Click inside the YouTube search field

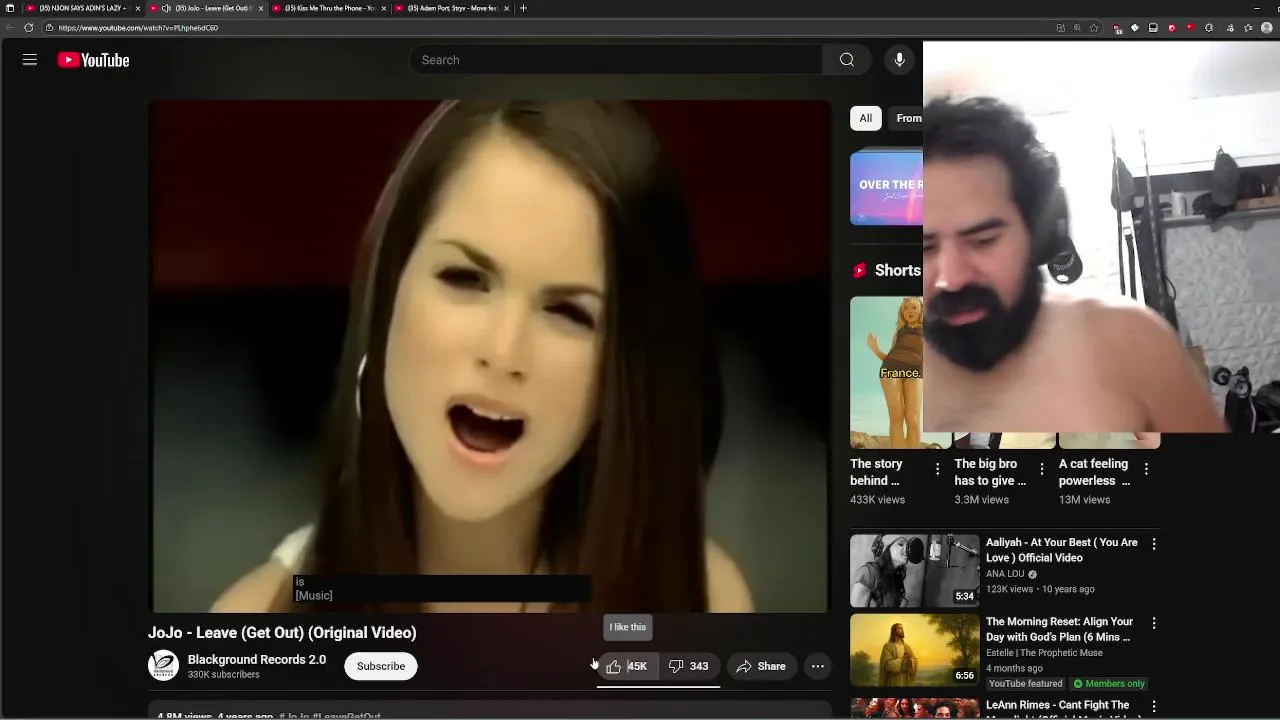click(616, 60)
